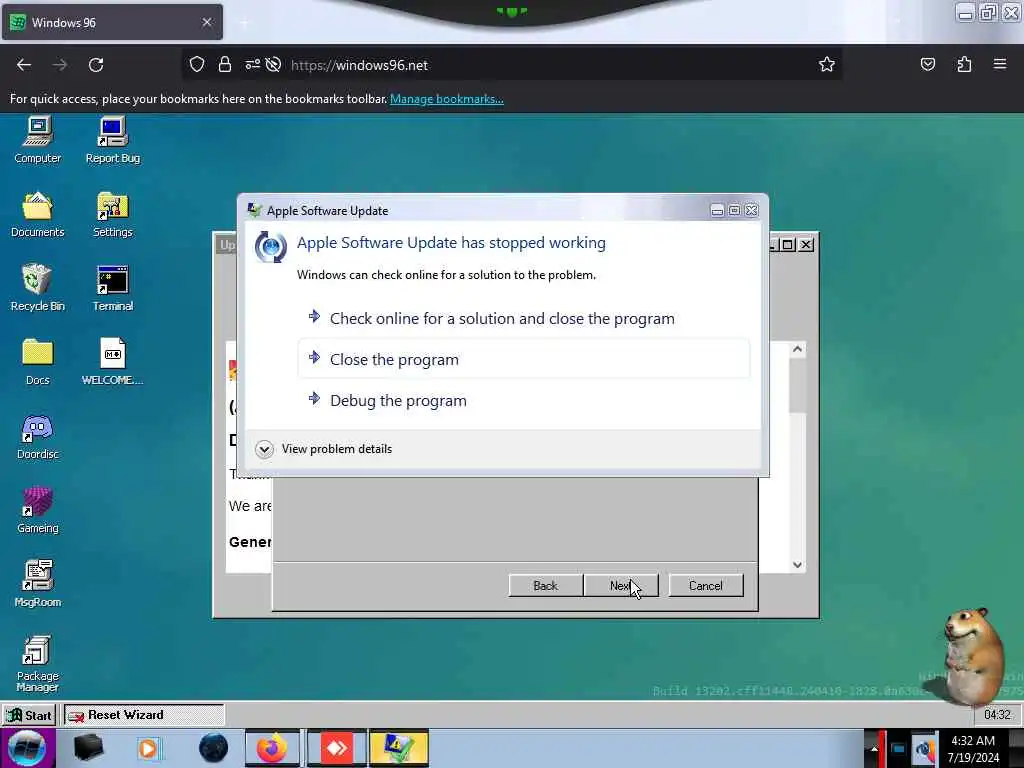
Task: Open the Recycle Bin icon
Action: pyautogui.click(x=37, y=287)
